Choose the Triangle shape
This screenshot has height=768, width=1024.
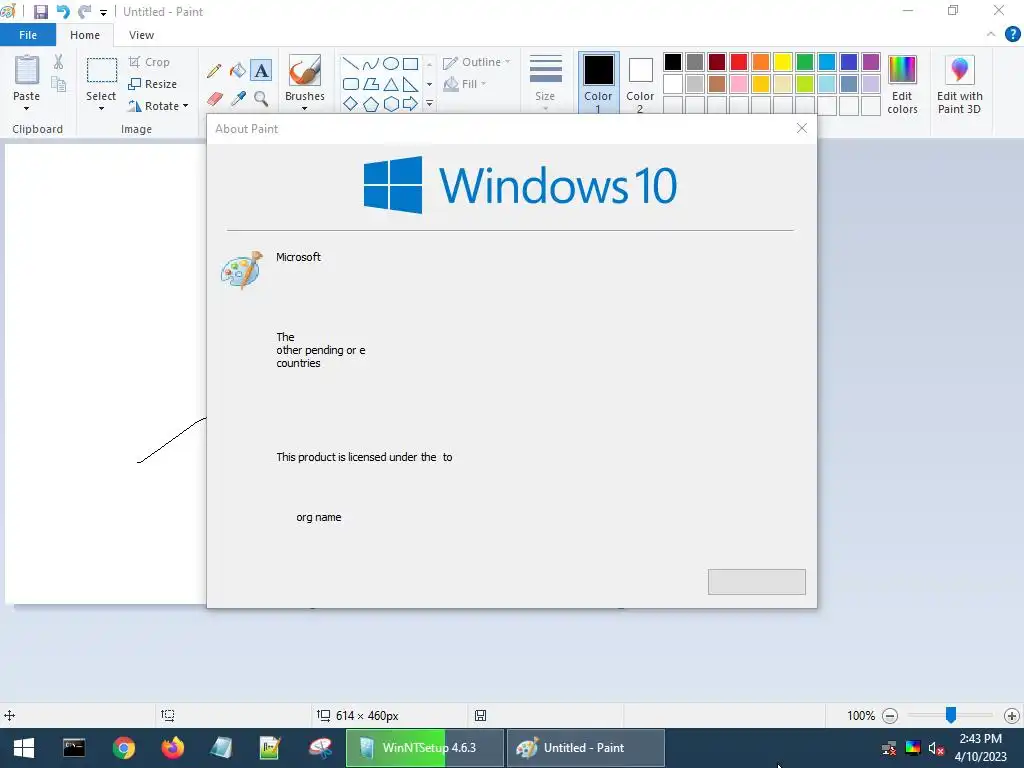pyautogui.click(x=391, y=84)
